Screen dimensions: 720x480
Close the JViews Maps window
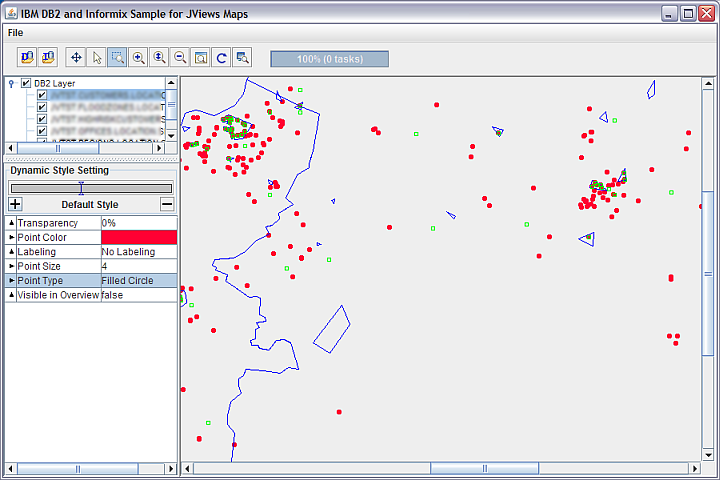pyautogui.click(x=706, y=13)
